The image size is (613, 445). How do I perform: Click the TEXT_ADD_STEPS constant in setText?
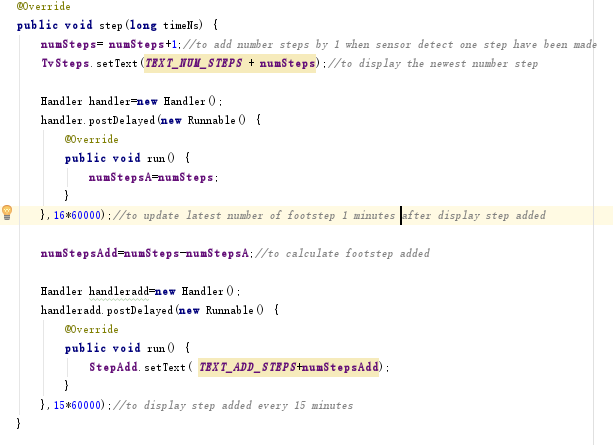(x=247, y=367)
